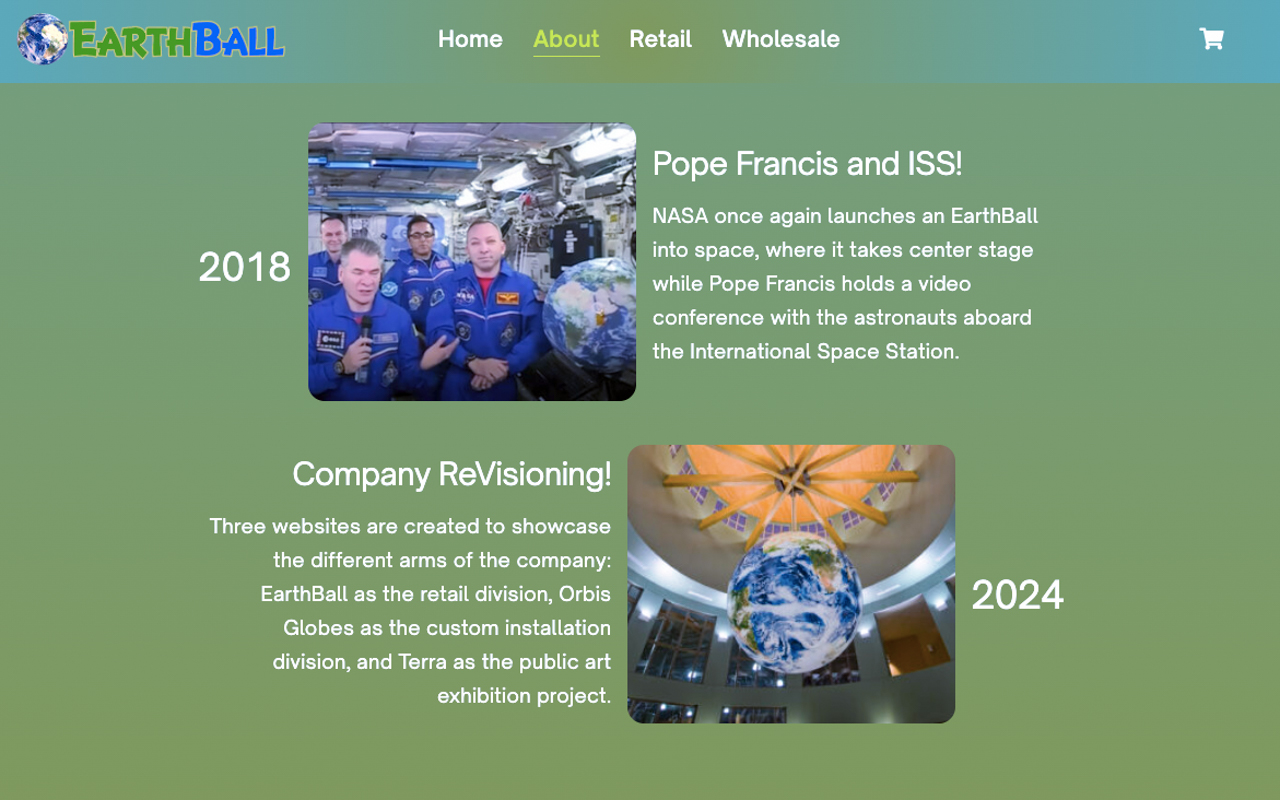The image size is (1280, 800).
Task: Click the 2024 timeline year
Action: [1017, 595]
